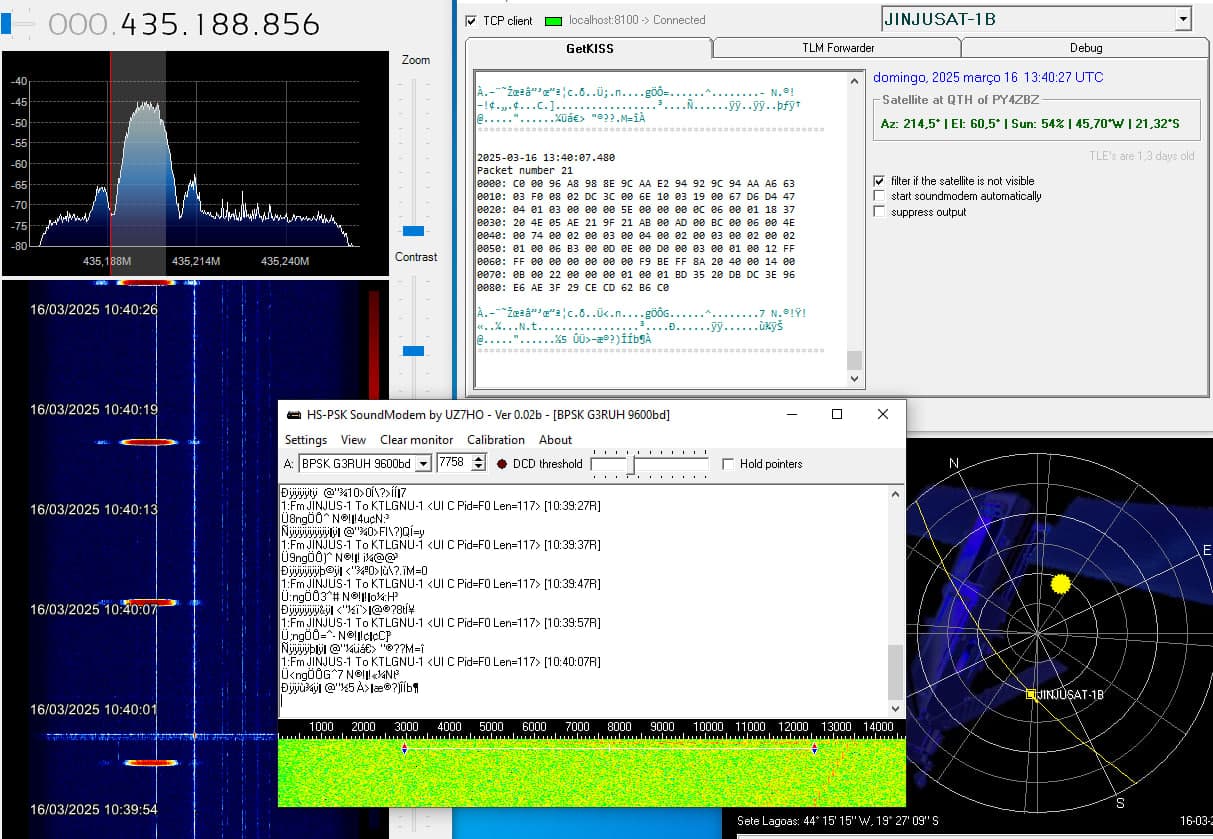Screen dimensions: 1213x839
Task: Click SoundModem title bar app icon
Action: click(x=294, y=415)
